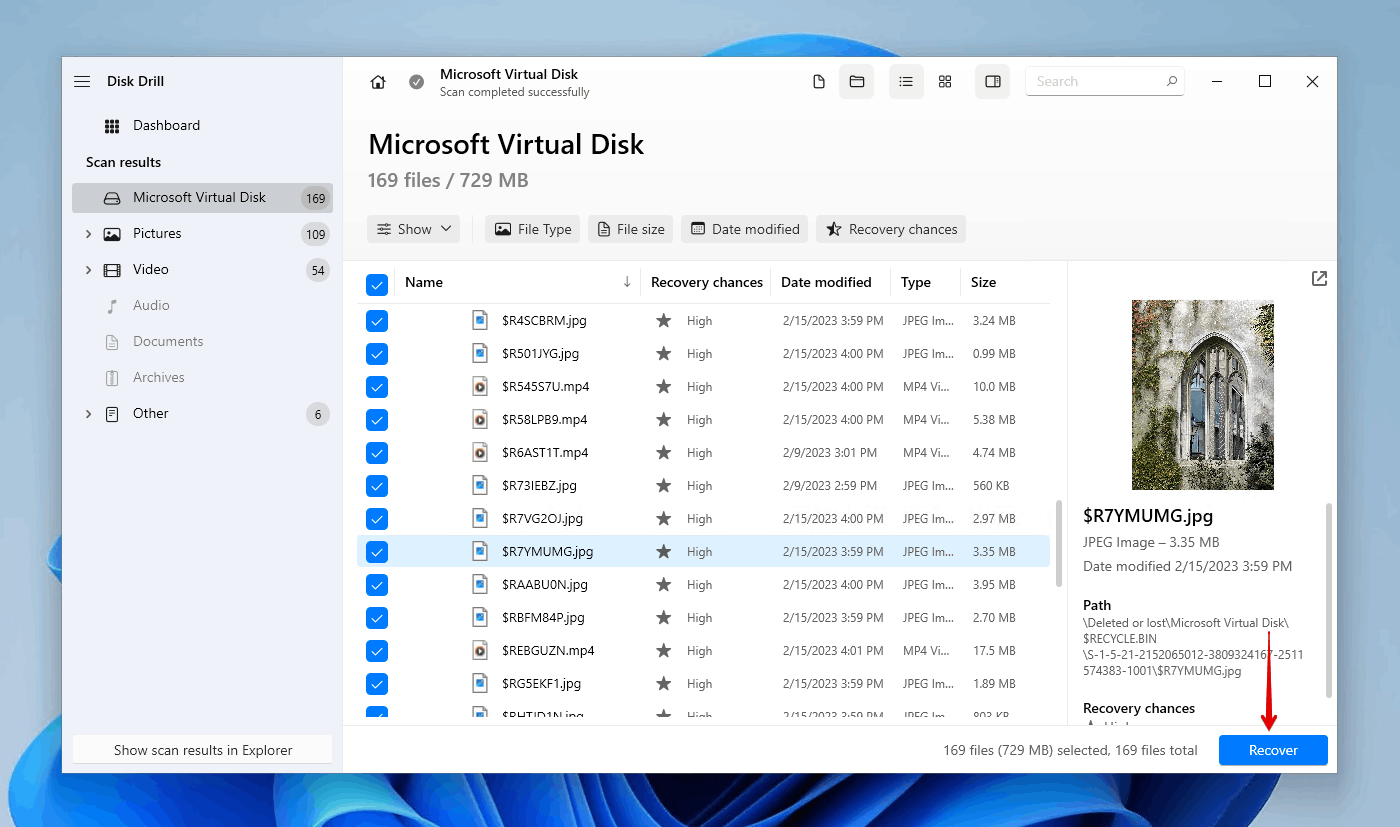Uncheck the $REBGUZN.mp4 checkbox
This screenshot has width=1400, height=827.
click(x=377, y=651)
